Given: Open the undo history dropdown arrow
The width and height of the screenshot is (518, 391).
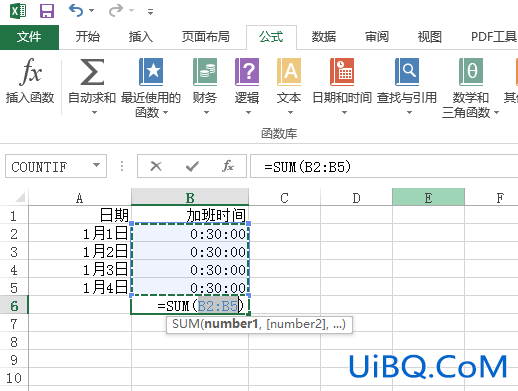Looking at the screenshot, I should (x=91, y=11).
